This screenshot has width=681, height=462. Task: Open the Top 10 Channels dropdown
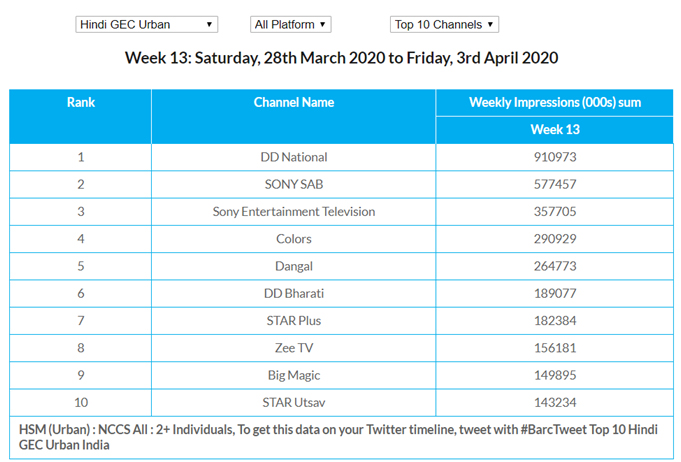(x=444, y=24)
